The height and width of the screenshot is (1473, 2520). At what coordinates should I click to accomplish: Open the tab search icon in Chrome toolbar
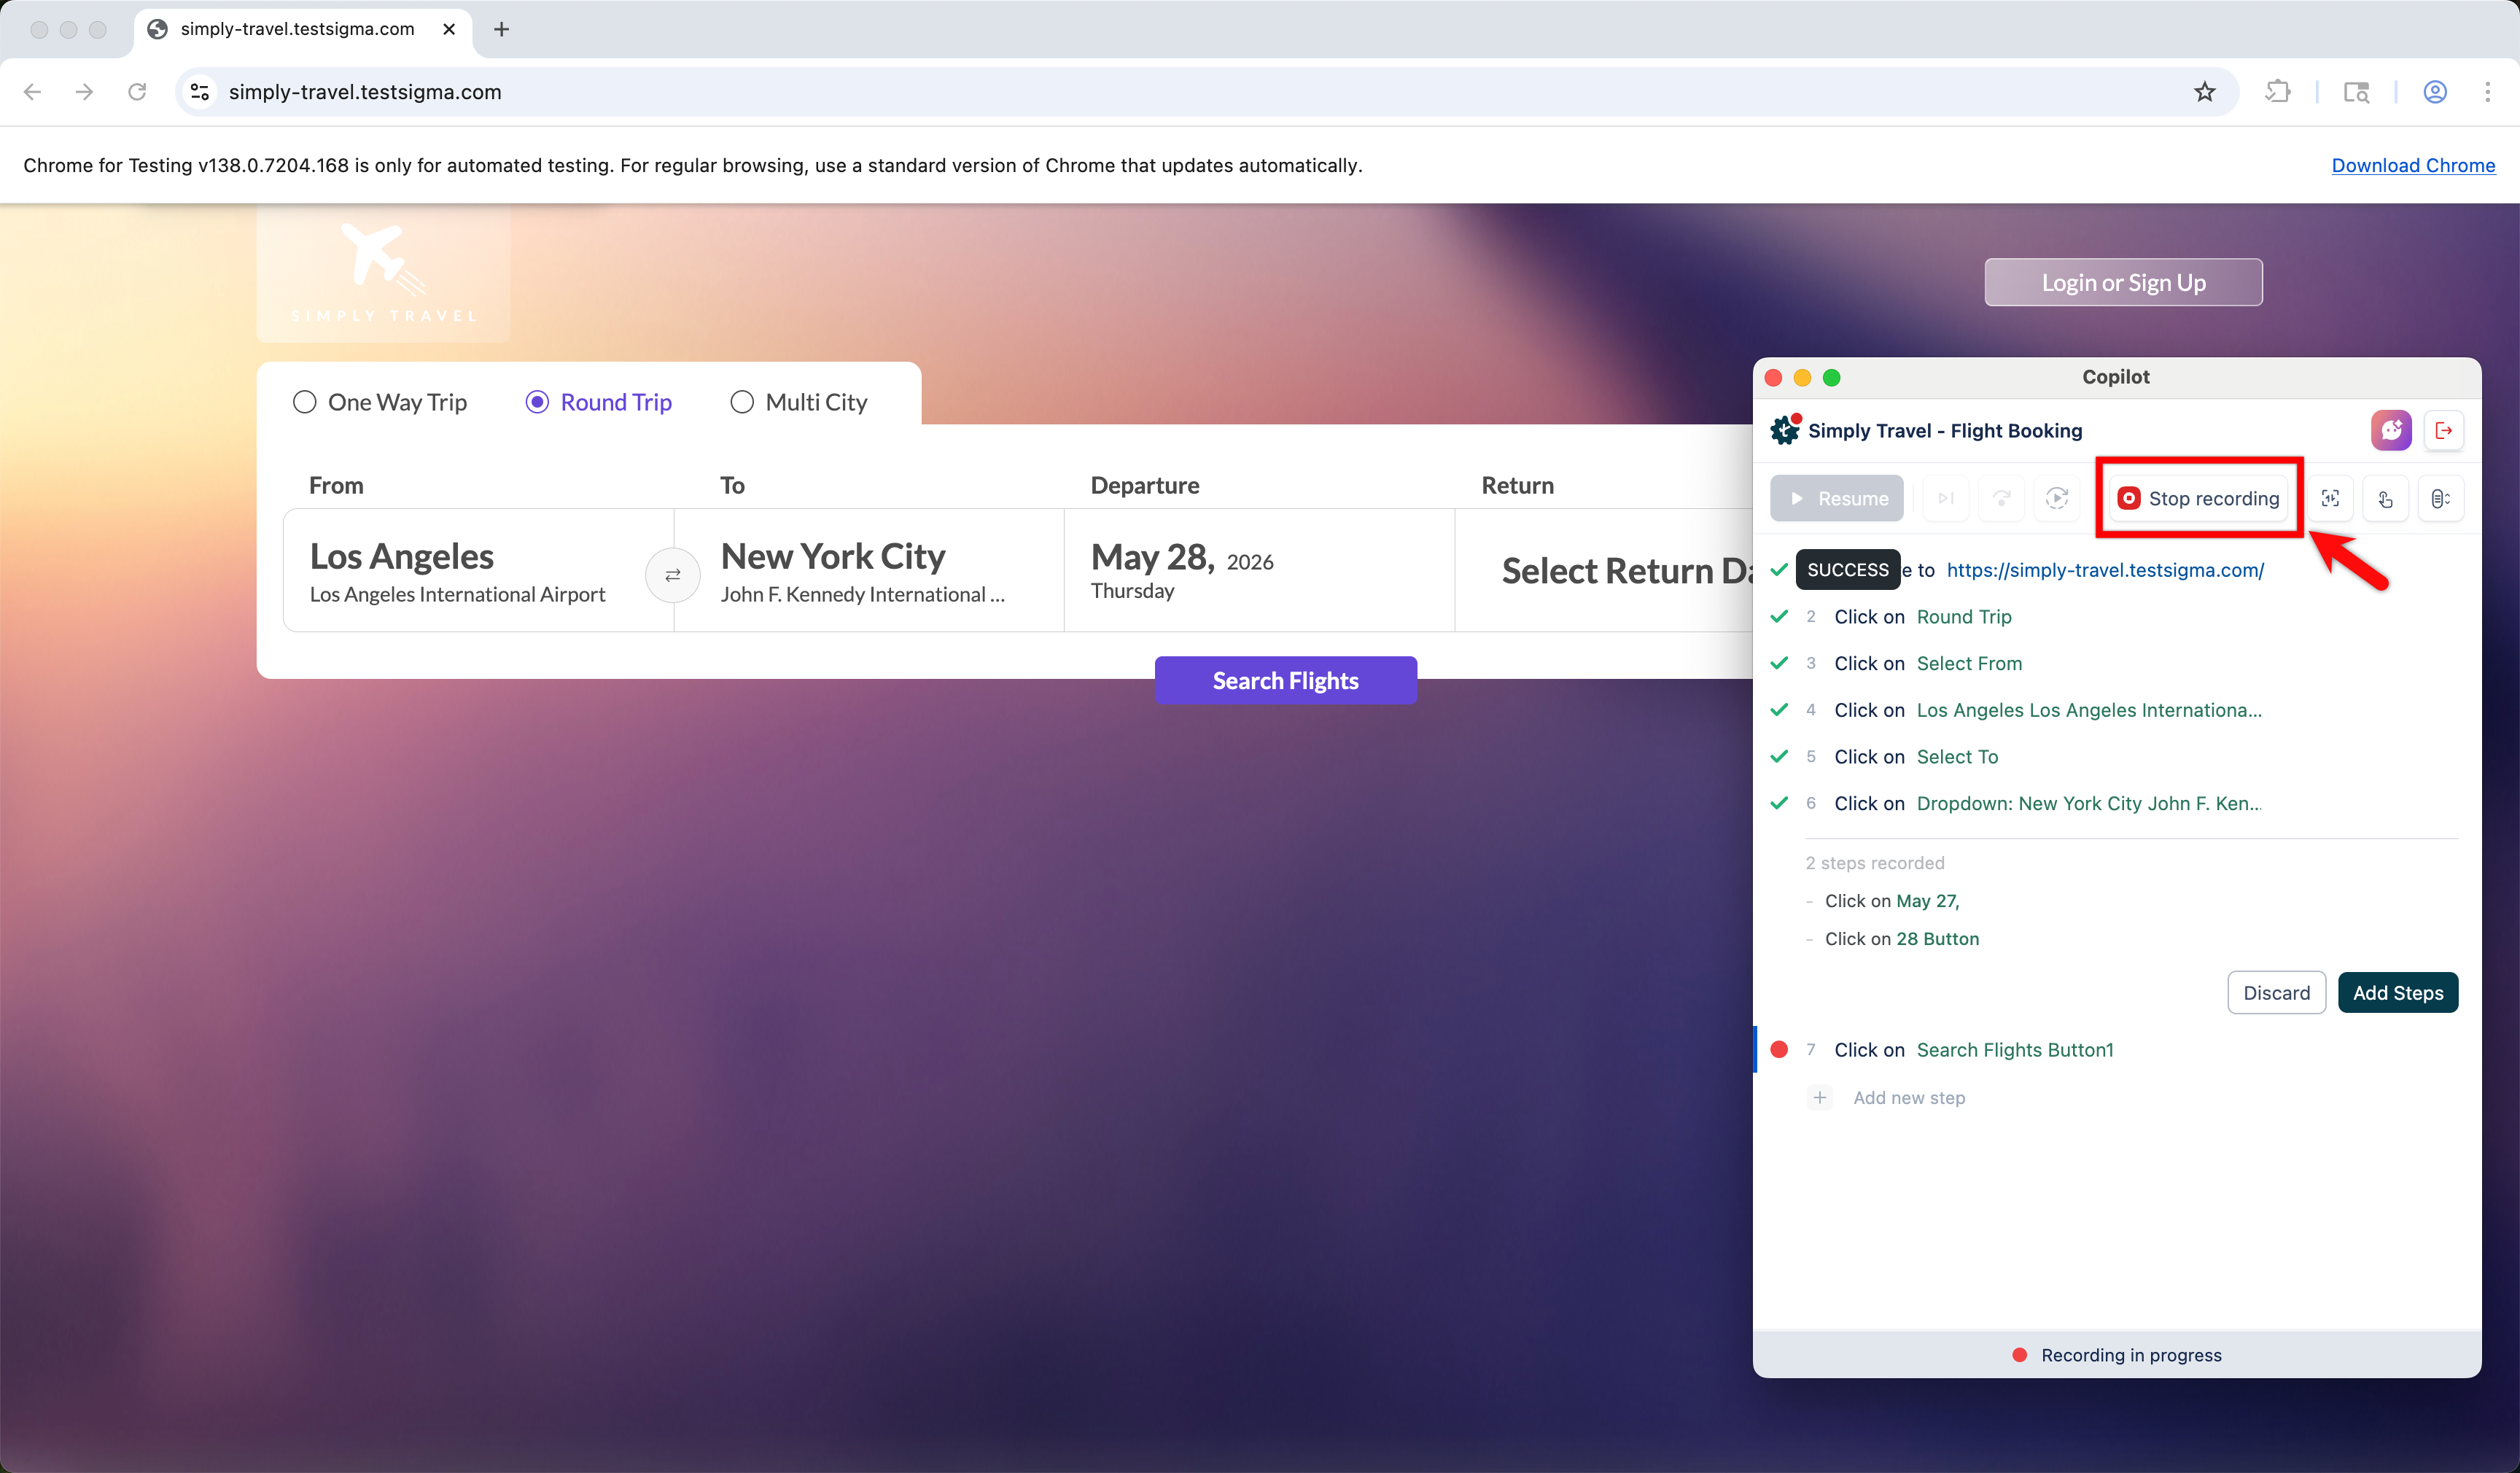(x=2357, y=92)
